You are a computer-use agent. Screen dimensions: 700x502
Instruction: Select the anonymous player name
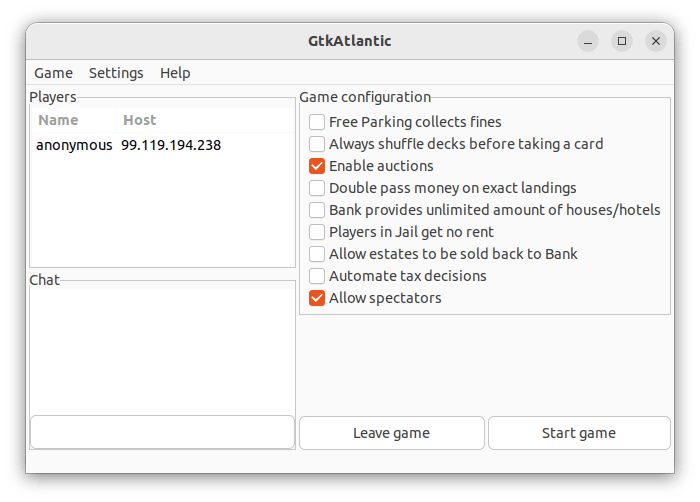pyautogui.click(x=74, y=145)
